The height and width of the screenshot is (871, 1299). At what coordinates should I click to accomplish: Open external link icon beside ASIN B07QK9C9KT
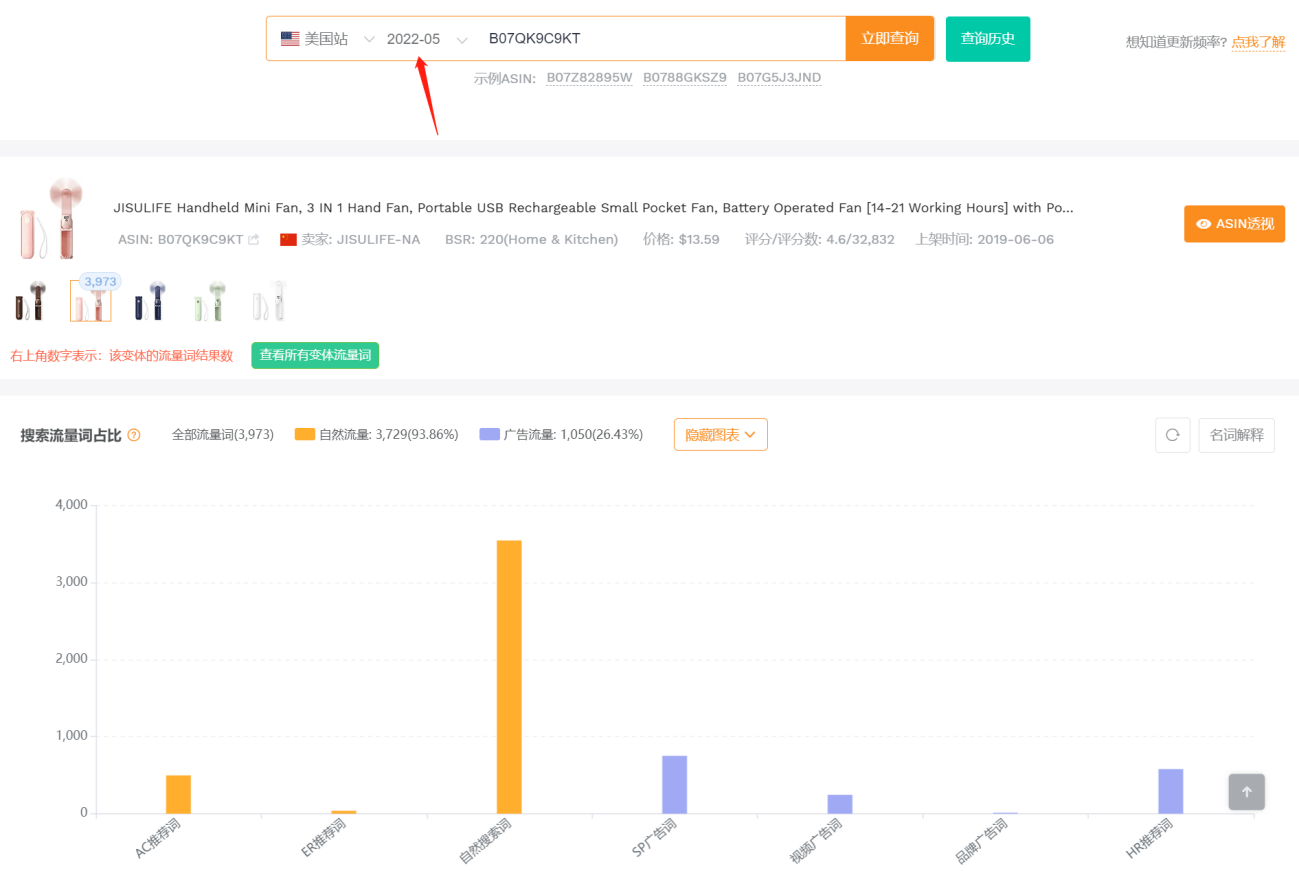point(254,240)
